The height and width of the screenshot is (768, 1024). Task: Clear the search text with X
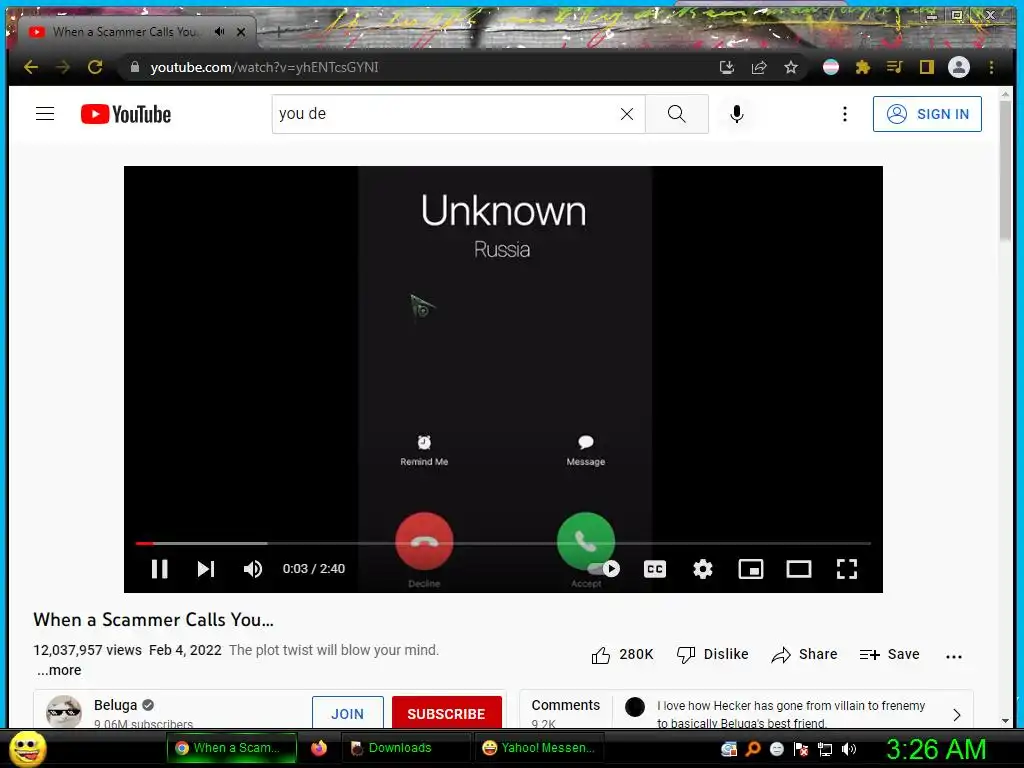click(627, 114)
